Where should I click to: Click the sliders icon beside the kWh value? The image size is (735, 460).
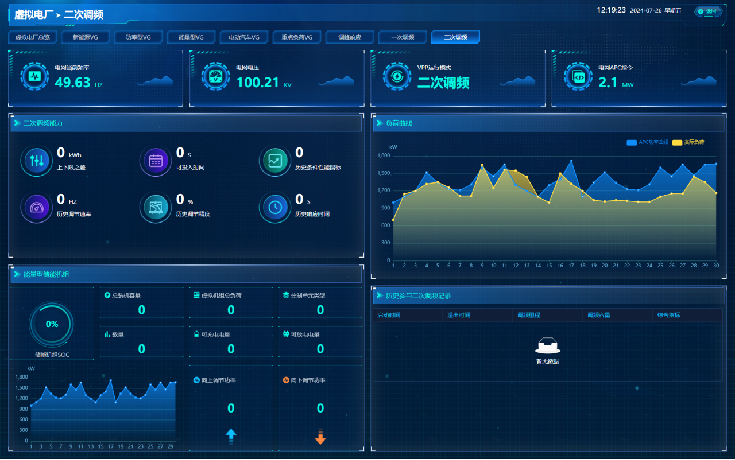pyautogui.click(x=38, y=161)
